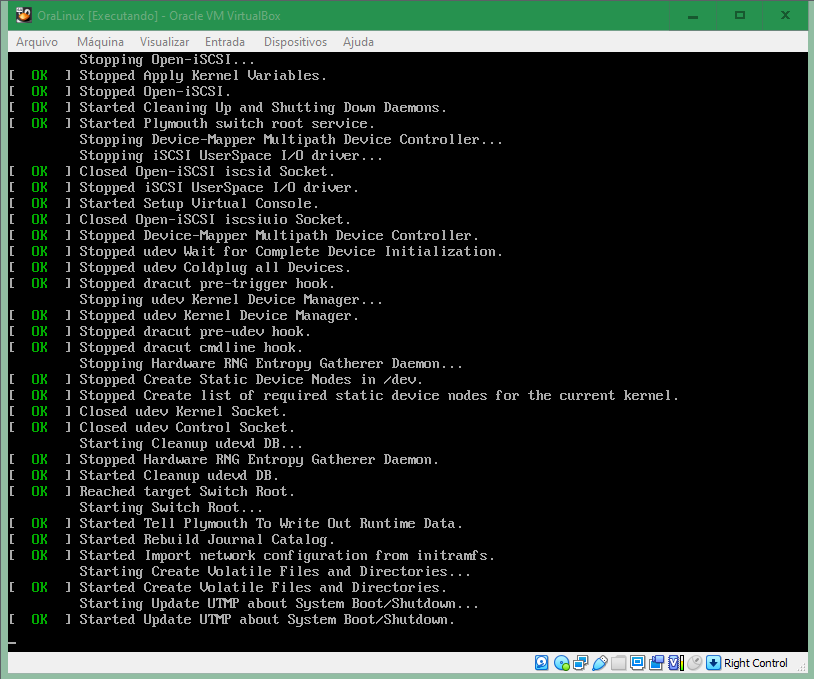The width and height of the screenshot is (814, 679).
Task: Click the 'Stopped Apply Kernel Variables.' line
Action: click(x=203, y=76)
